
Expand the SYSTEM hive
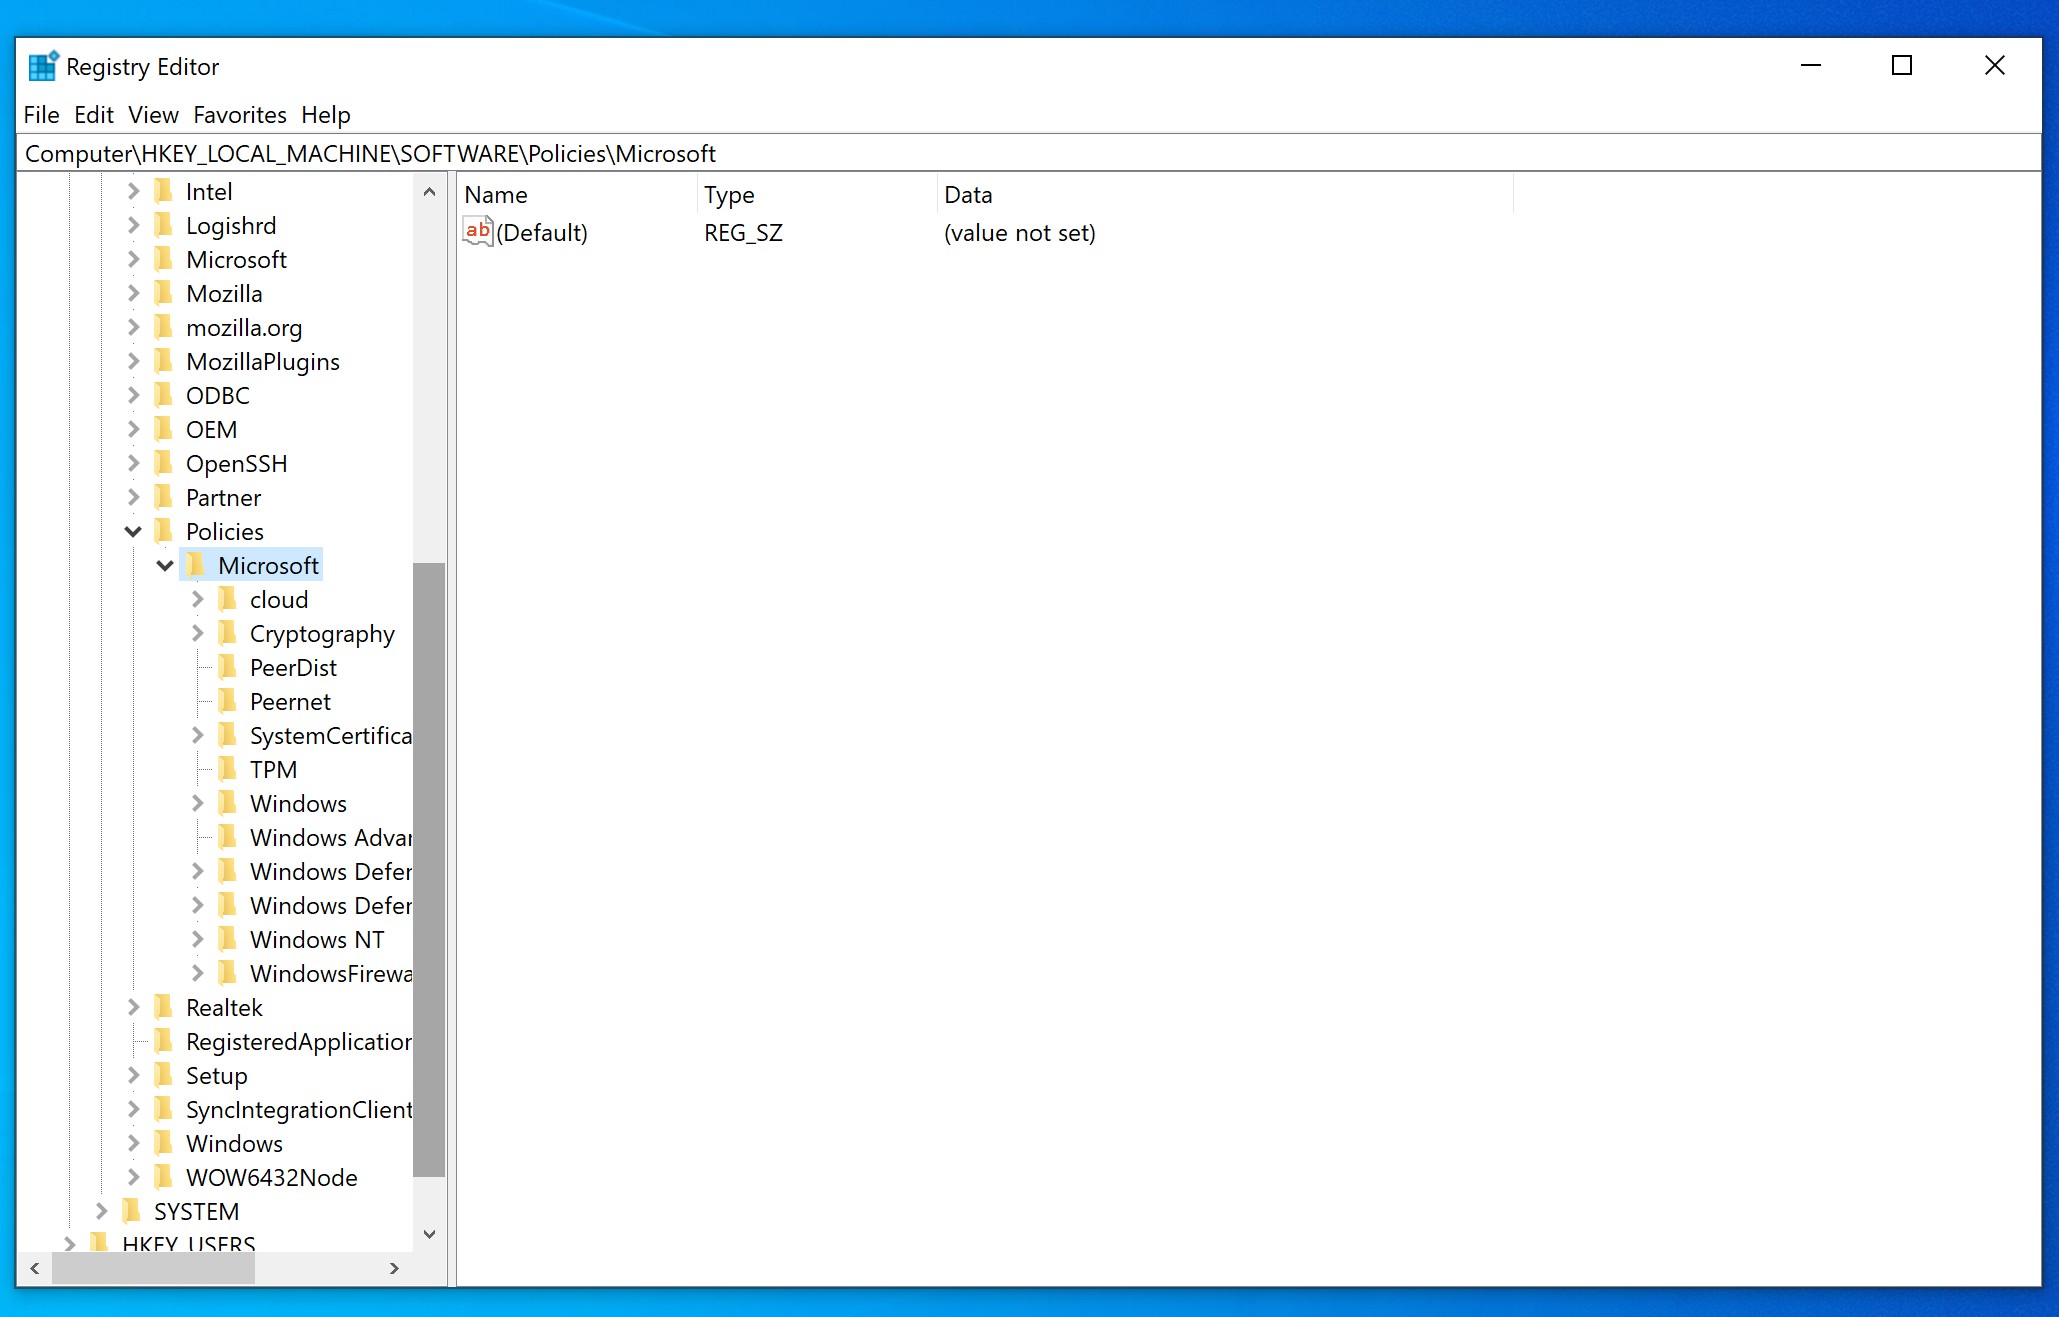point(101,1211)
